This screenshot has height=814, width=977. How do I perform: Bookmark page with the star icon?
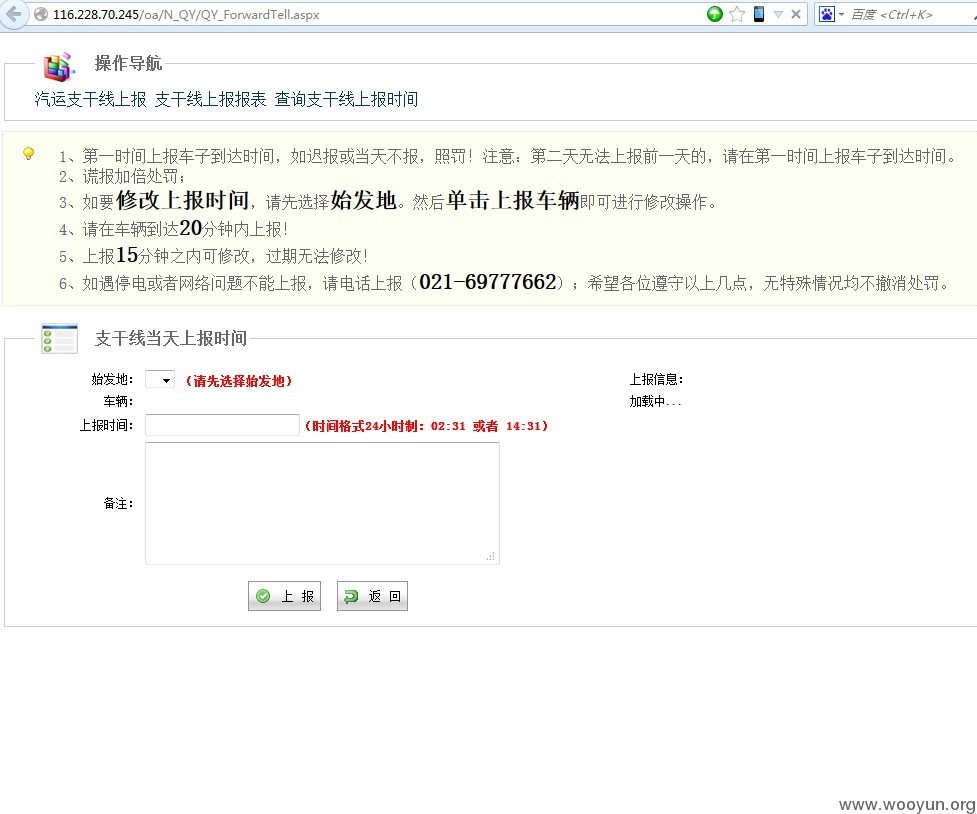tap(736, 14)
